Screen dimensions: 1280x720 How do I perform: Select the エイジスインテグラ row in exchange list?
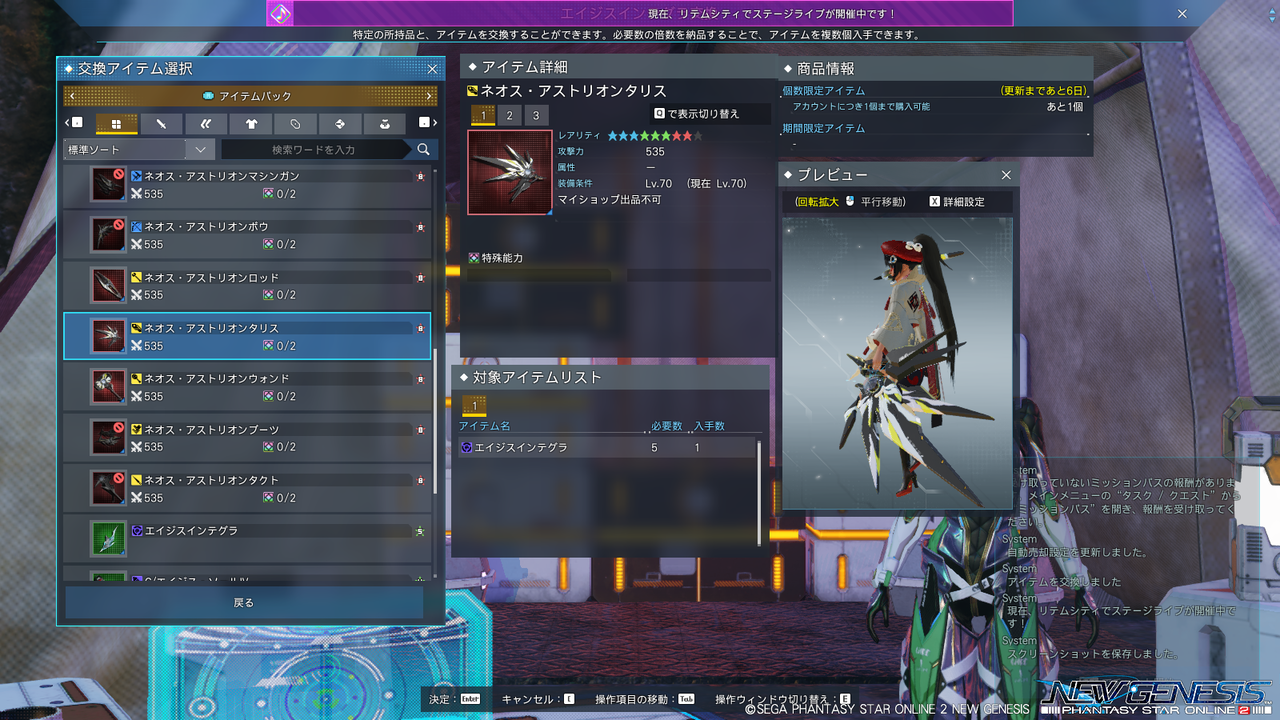pos(247,539)
